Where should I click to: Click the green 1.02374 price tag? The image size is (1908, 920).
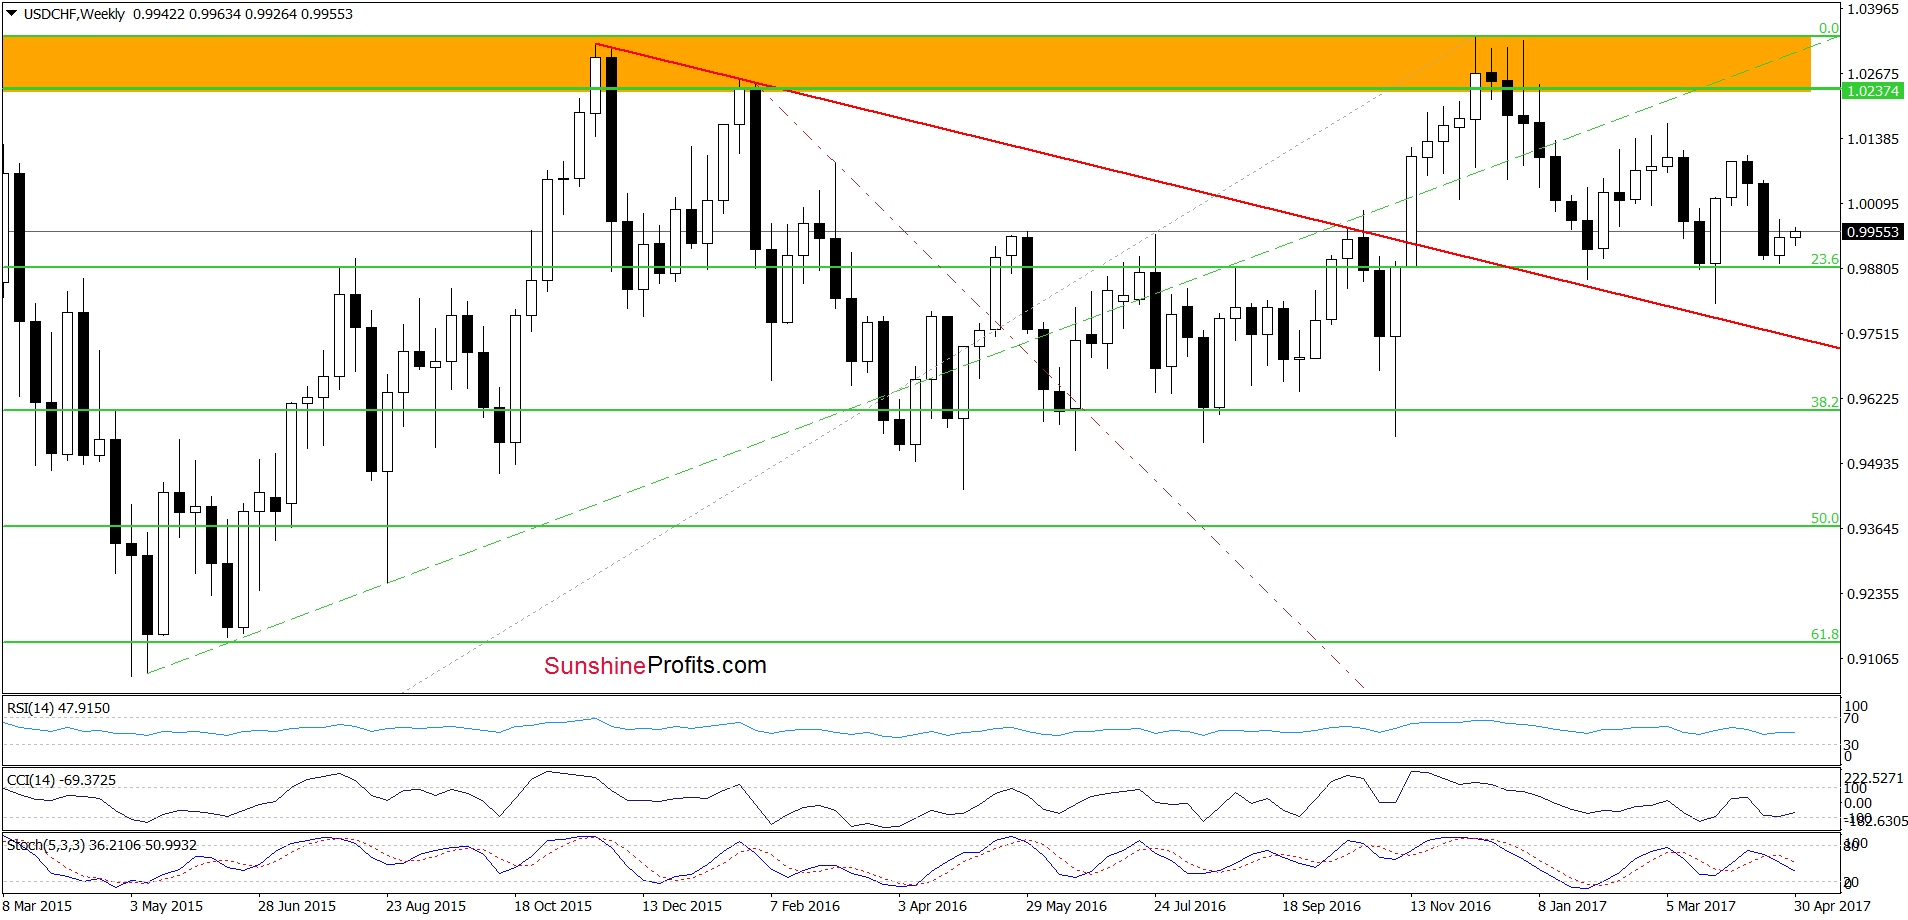click(1872, 91)
